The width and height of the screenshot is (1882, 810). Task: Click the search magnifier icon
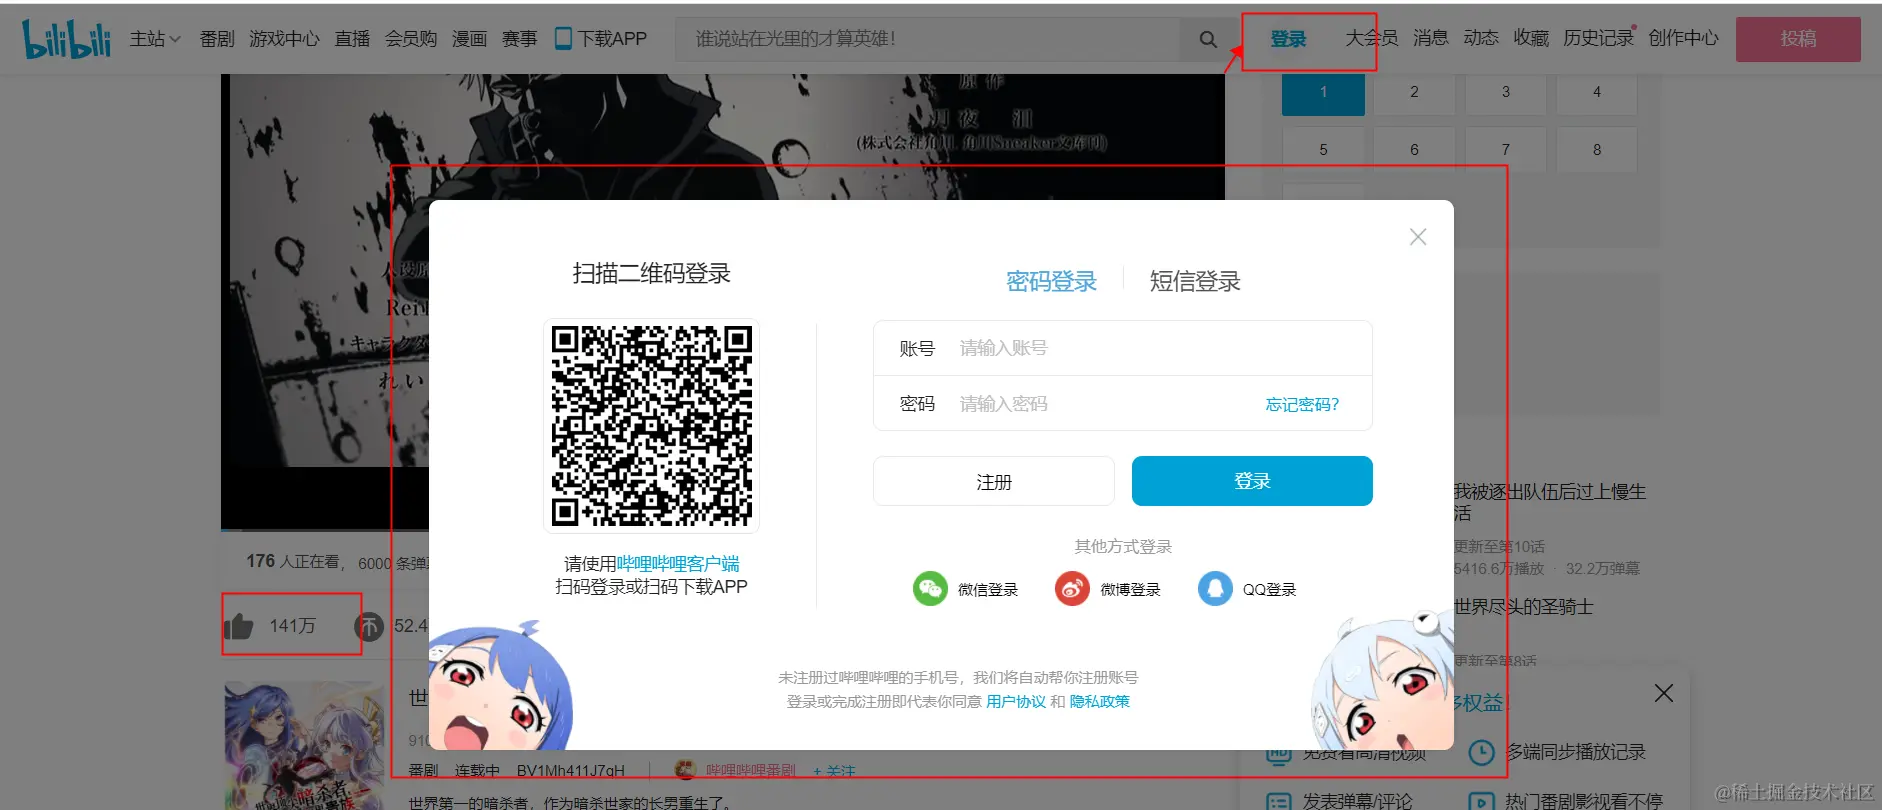(1208, 39)
